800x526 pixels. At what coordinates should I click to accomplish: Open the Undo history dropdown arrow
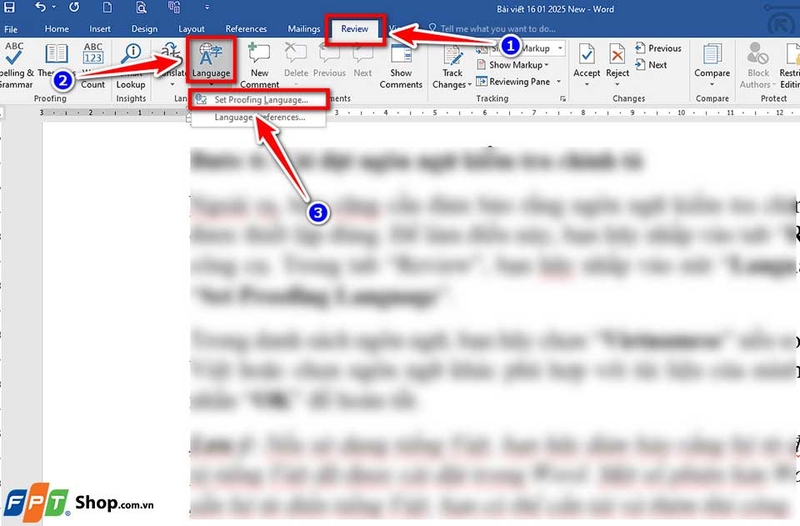[x=54, y=7]
